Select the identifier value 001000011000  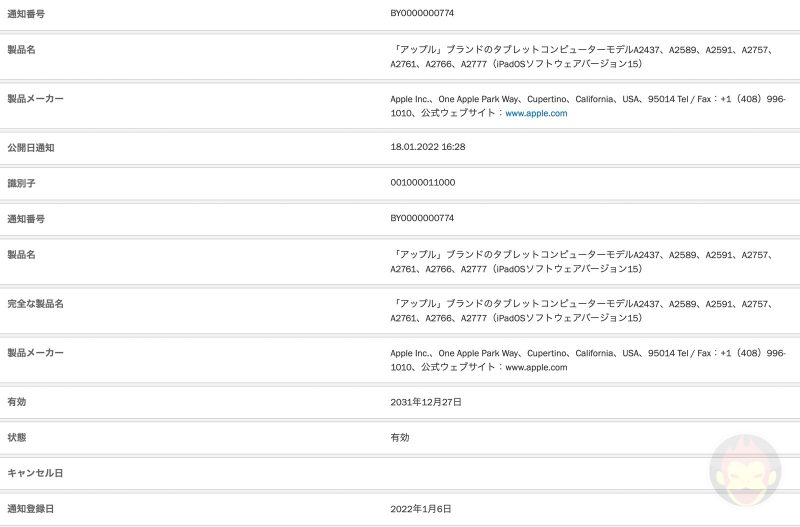click(x=423, y=183)
